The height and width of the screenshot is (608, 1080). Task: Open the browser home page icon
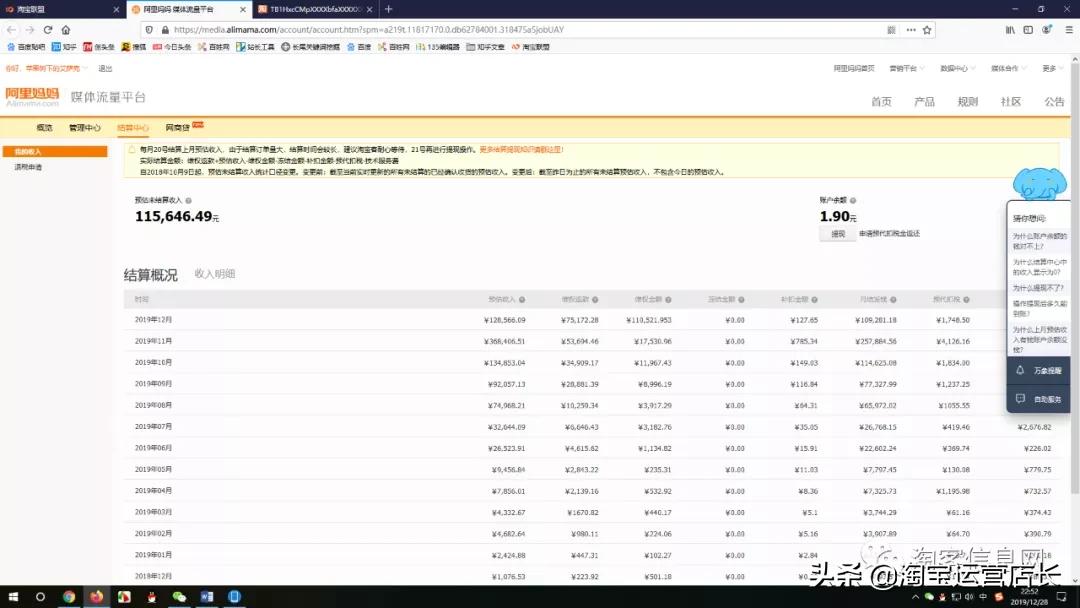click(x=66, y=30)
